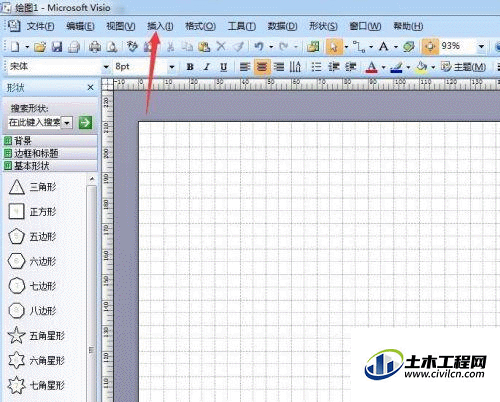Expand the New drawing dropdown arrow

tap(27, 47)
